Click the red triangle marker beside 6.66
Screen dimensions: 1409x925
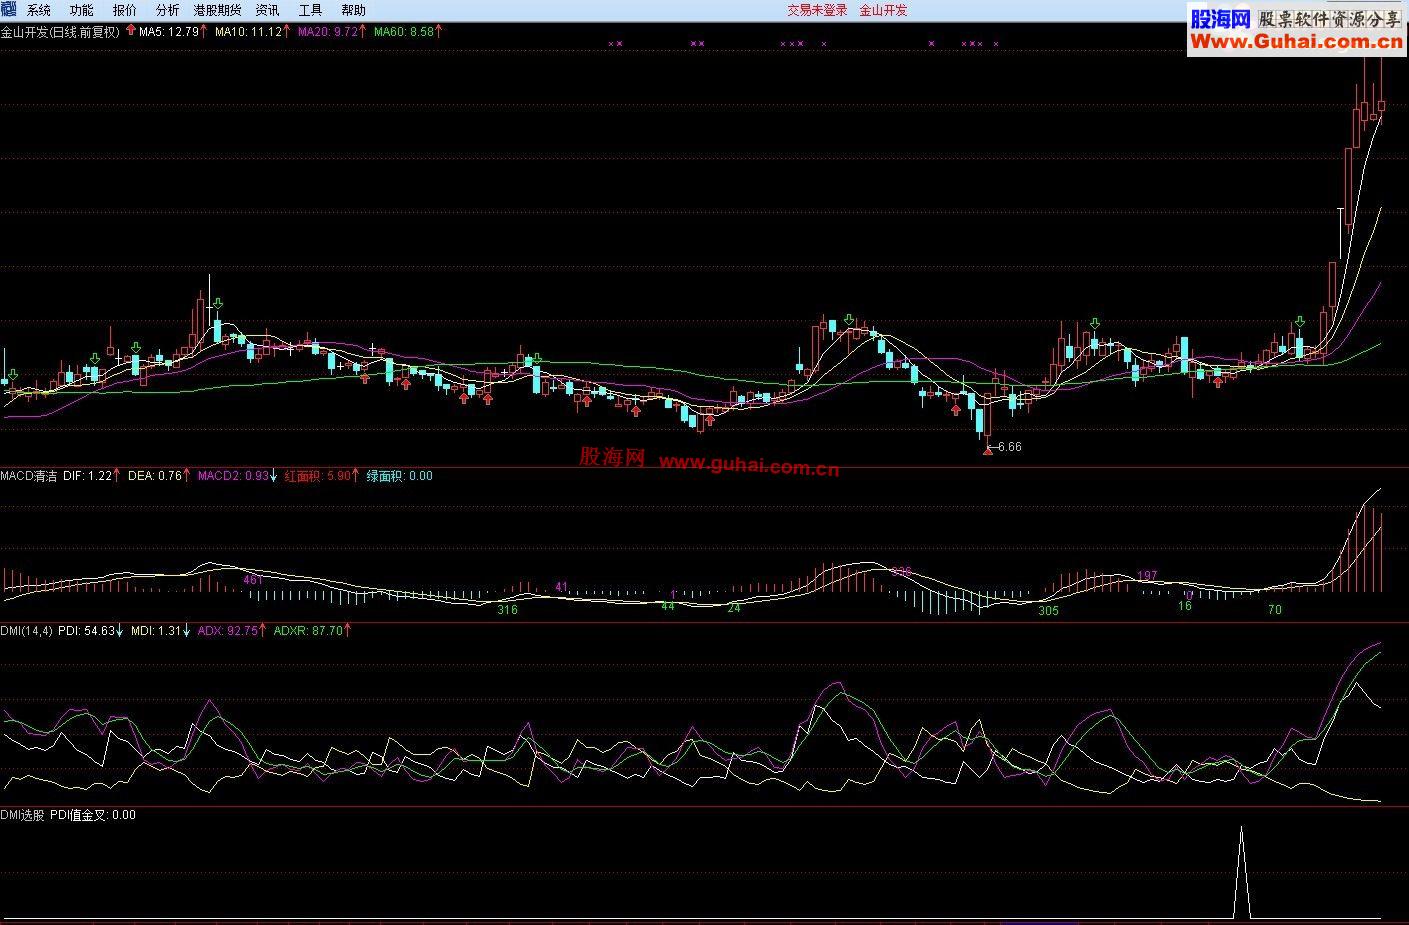point(987,450)
